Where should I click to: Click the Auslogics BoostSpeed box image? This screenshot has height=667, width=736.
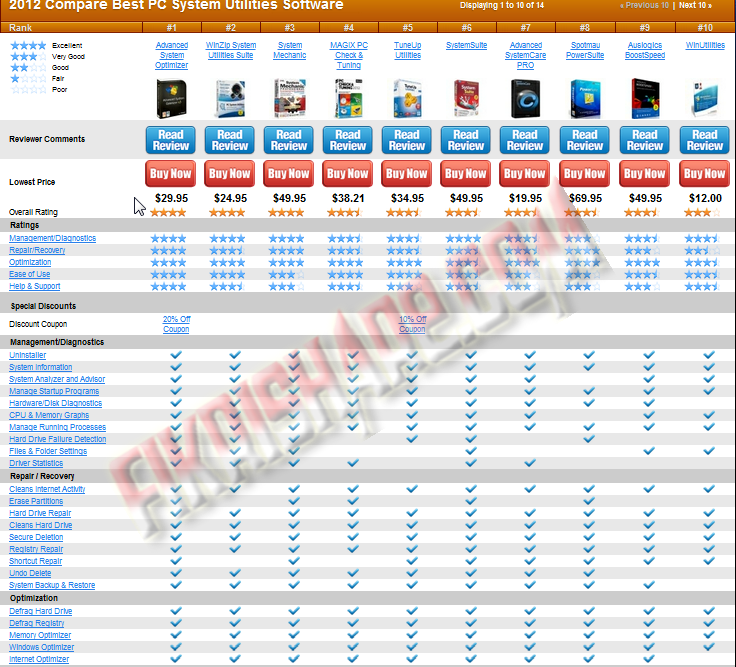[645, 99]
